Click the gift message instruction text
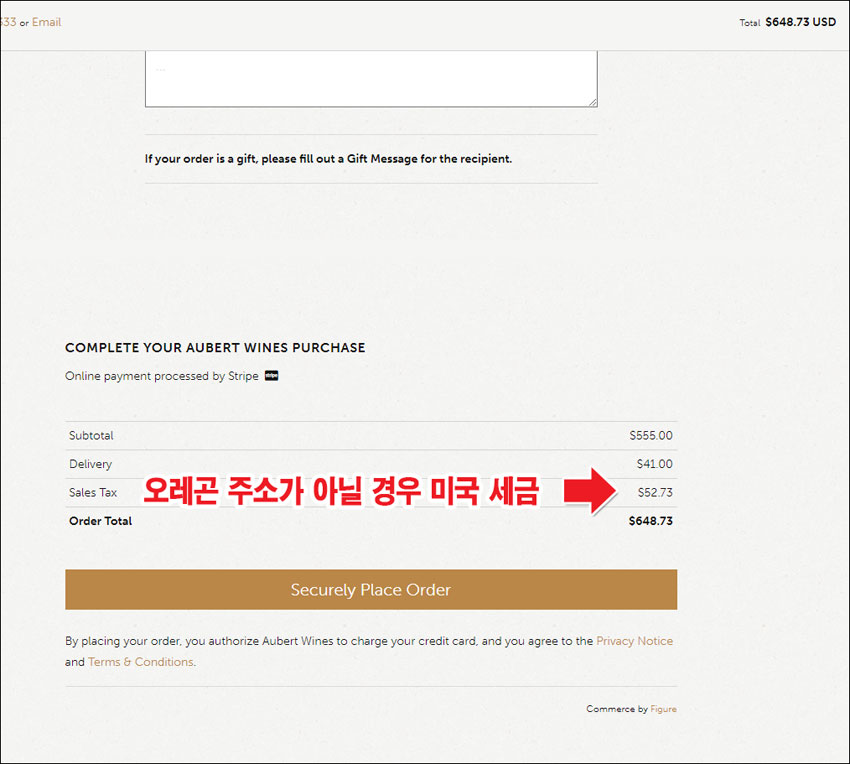 click(328, 159)
